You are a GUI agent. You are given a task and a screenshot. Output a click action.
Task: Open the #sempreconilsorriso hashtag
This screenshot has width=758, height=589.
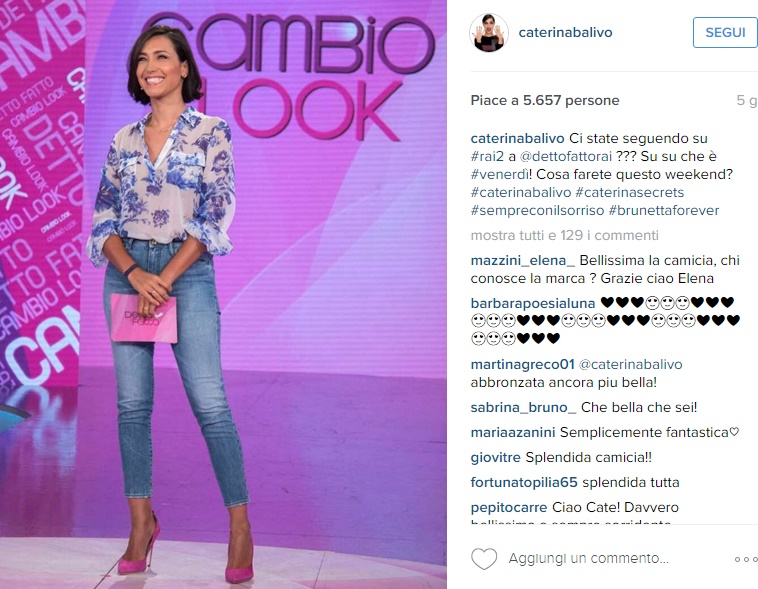[x=537, y=210]
